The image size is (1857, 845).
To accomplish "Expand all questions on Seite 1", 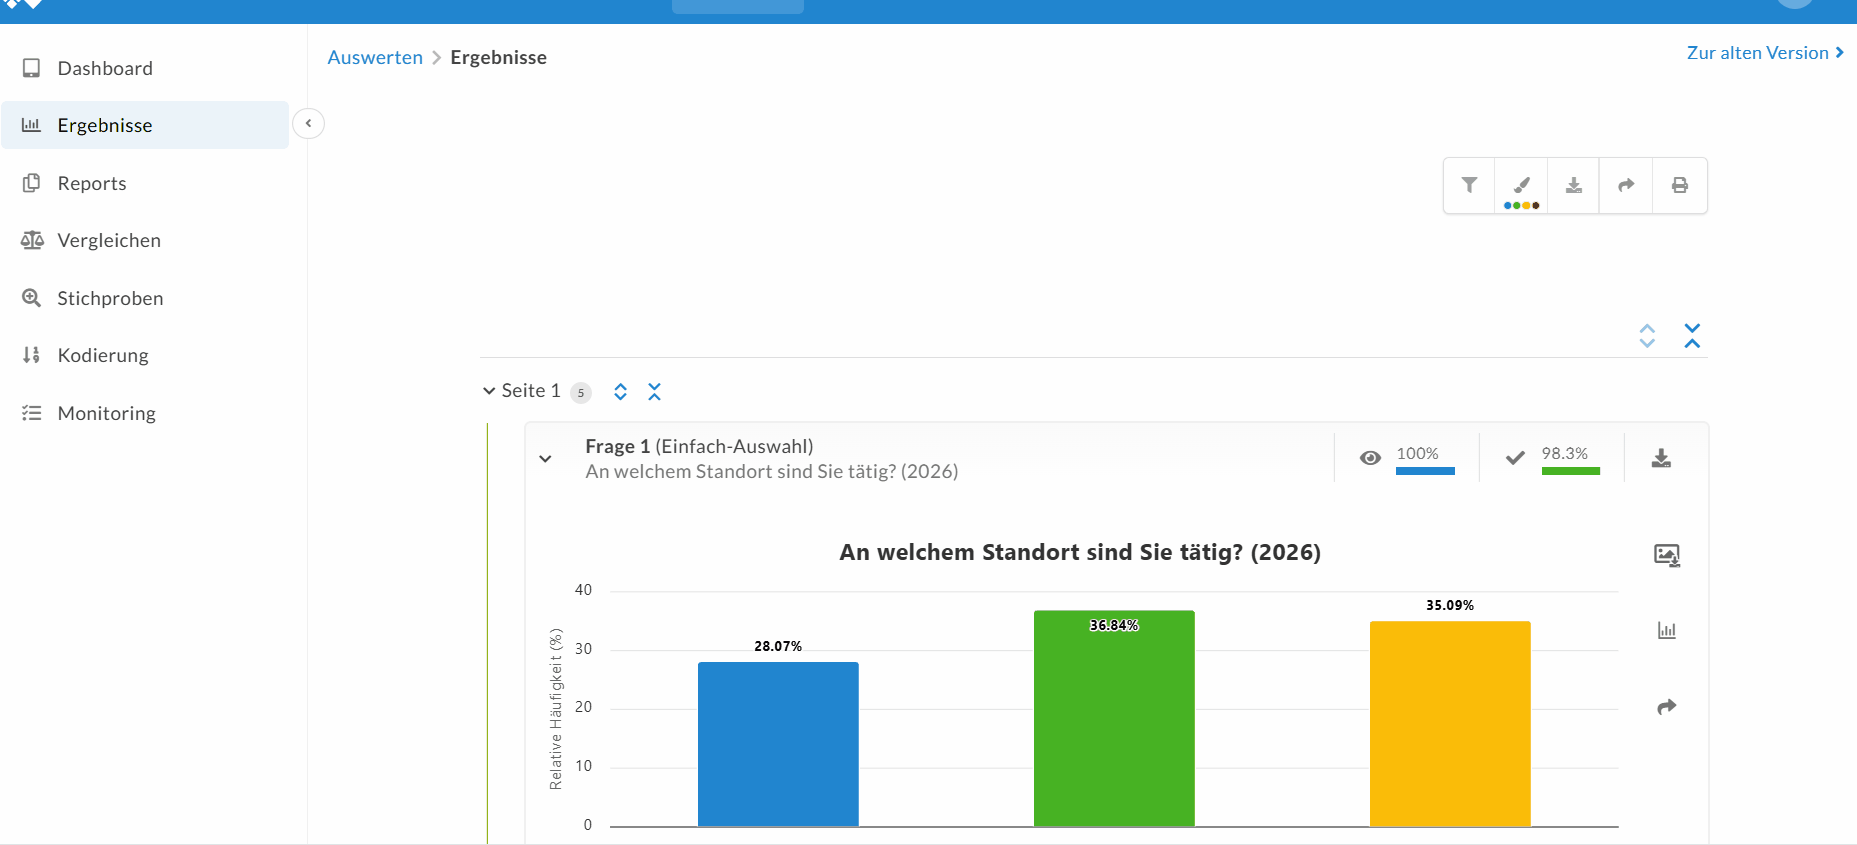I will [620, 391].
